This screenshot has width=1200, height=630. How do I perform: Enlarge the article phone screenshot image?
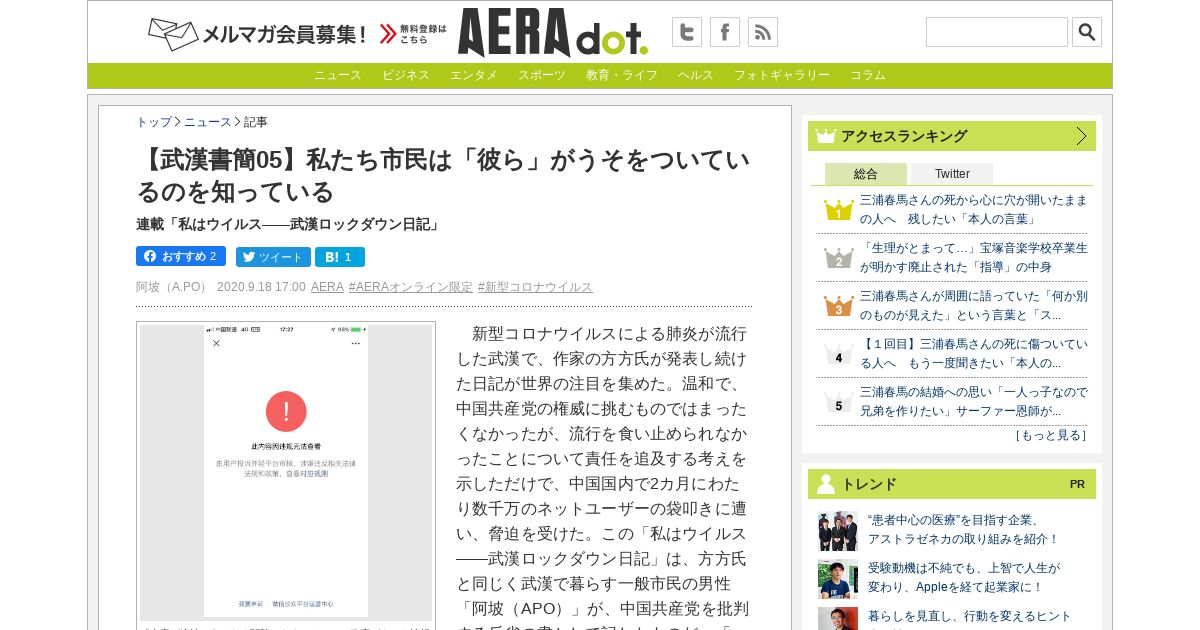tap(286, 472)
